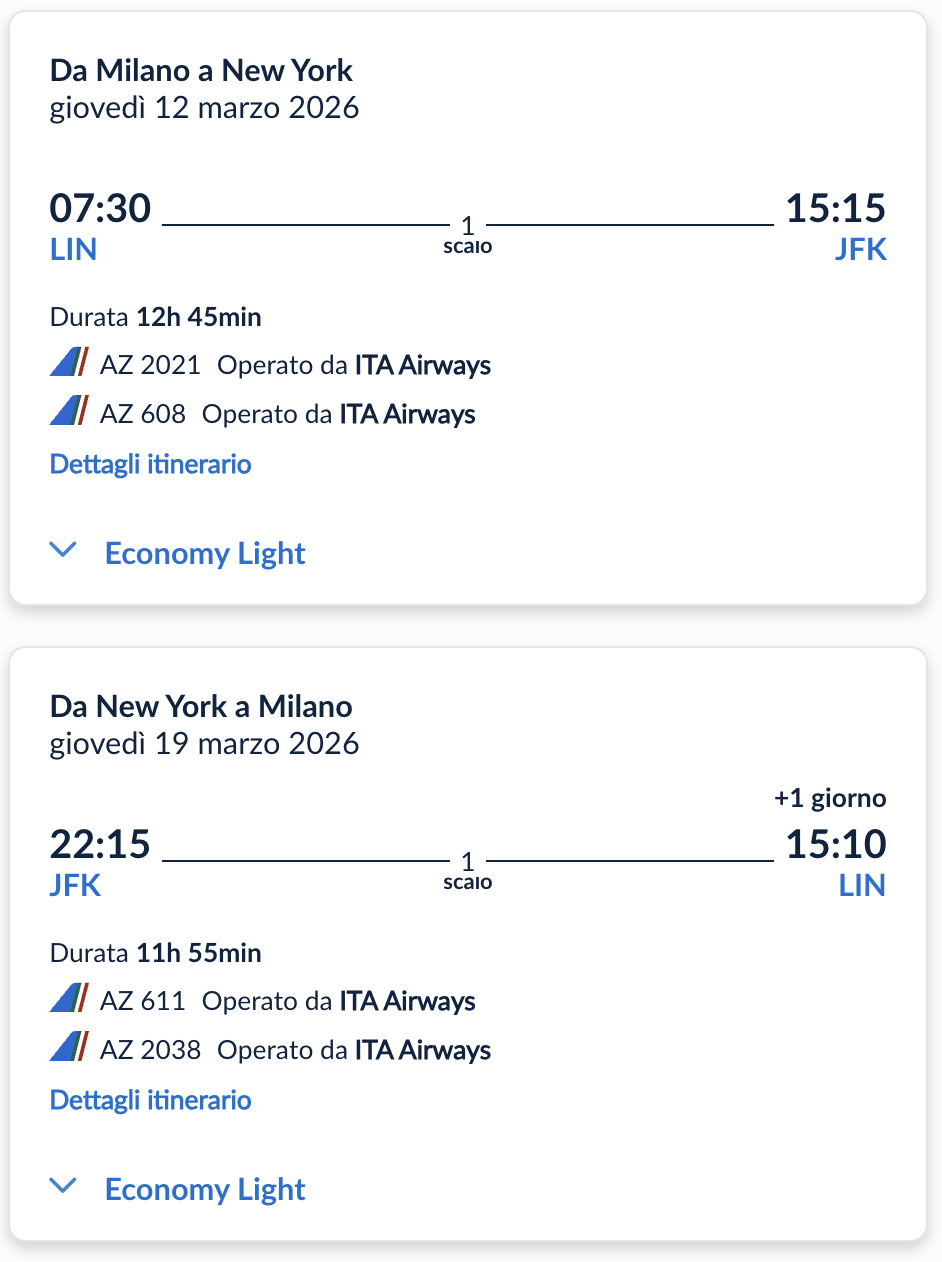The width and height of the screenshot is (942, 1262).
Task: Click the "1 scalo" indicator on the return flight
Action: point(468,870)
